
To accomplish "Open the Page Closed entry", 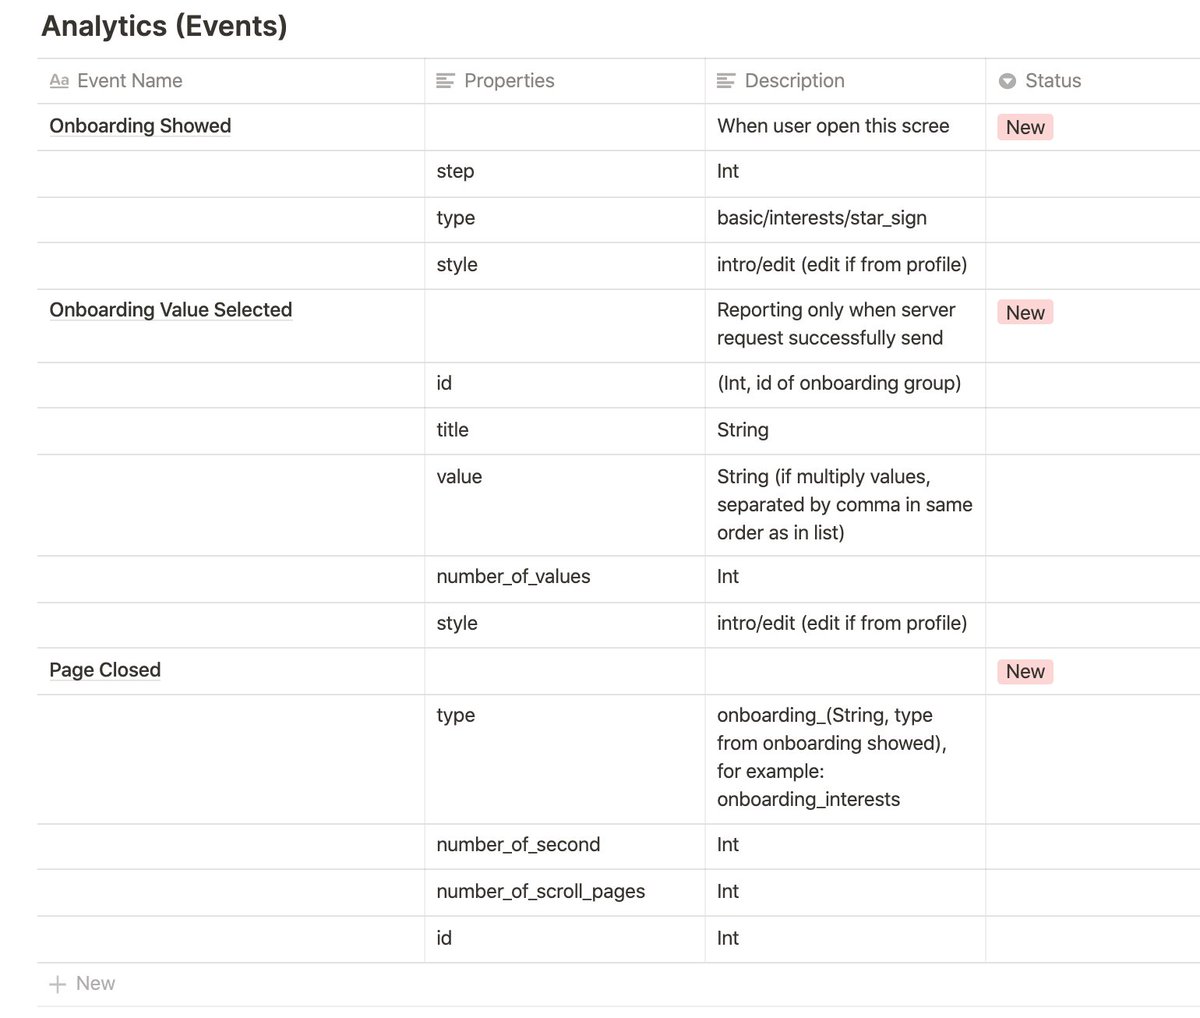I will (x=105, y=670).
